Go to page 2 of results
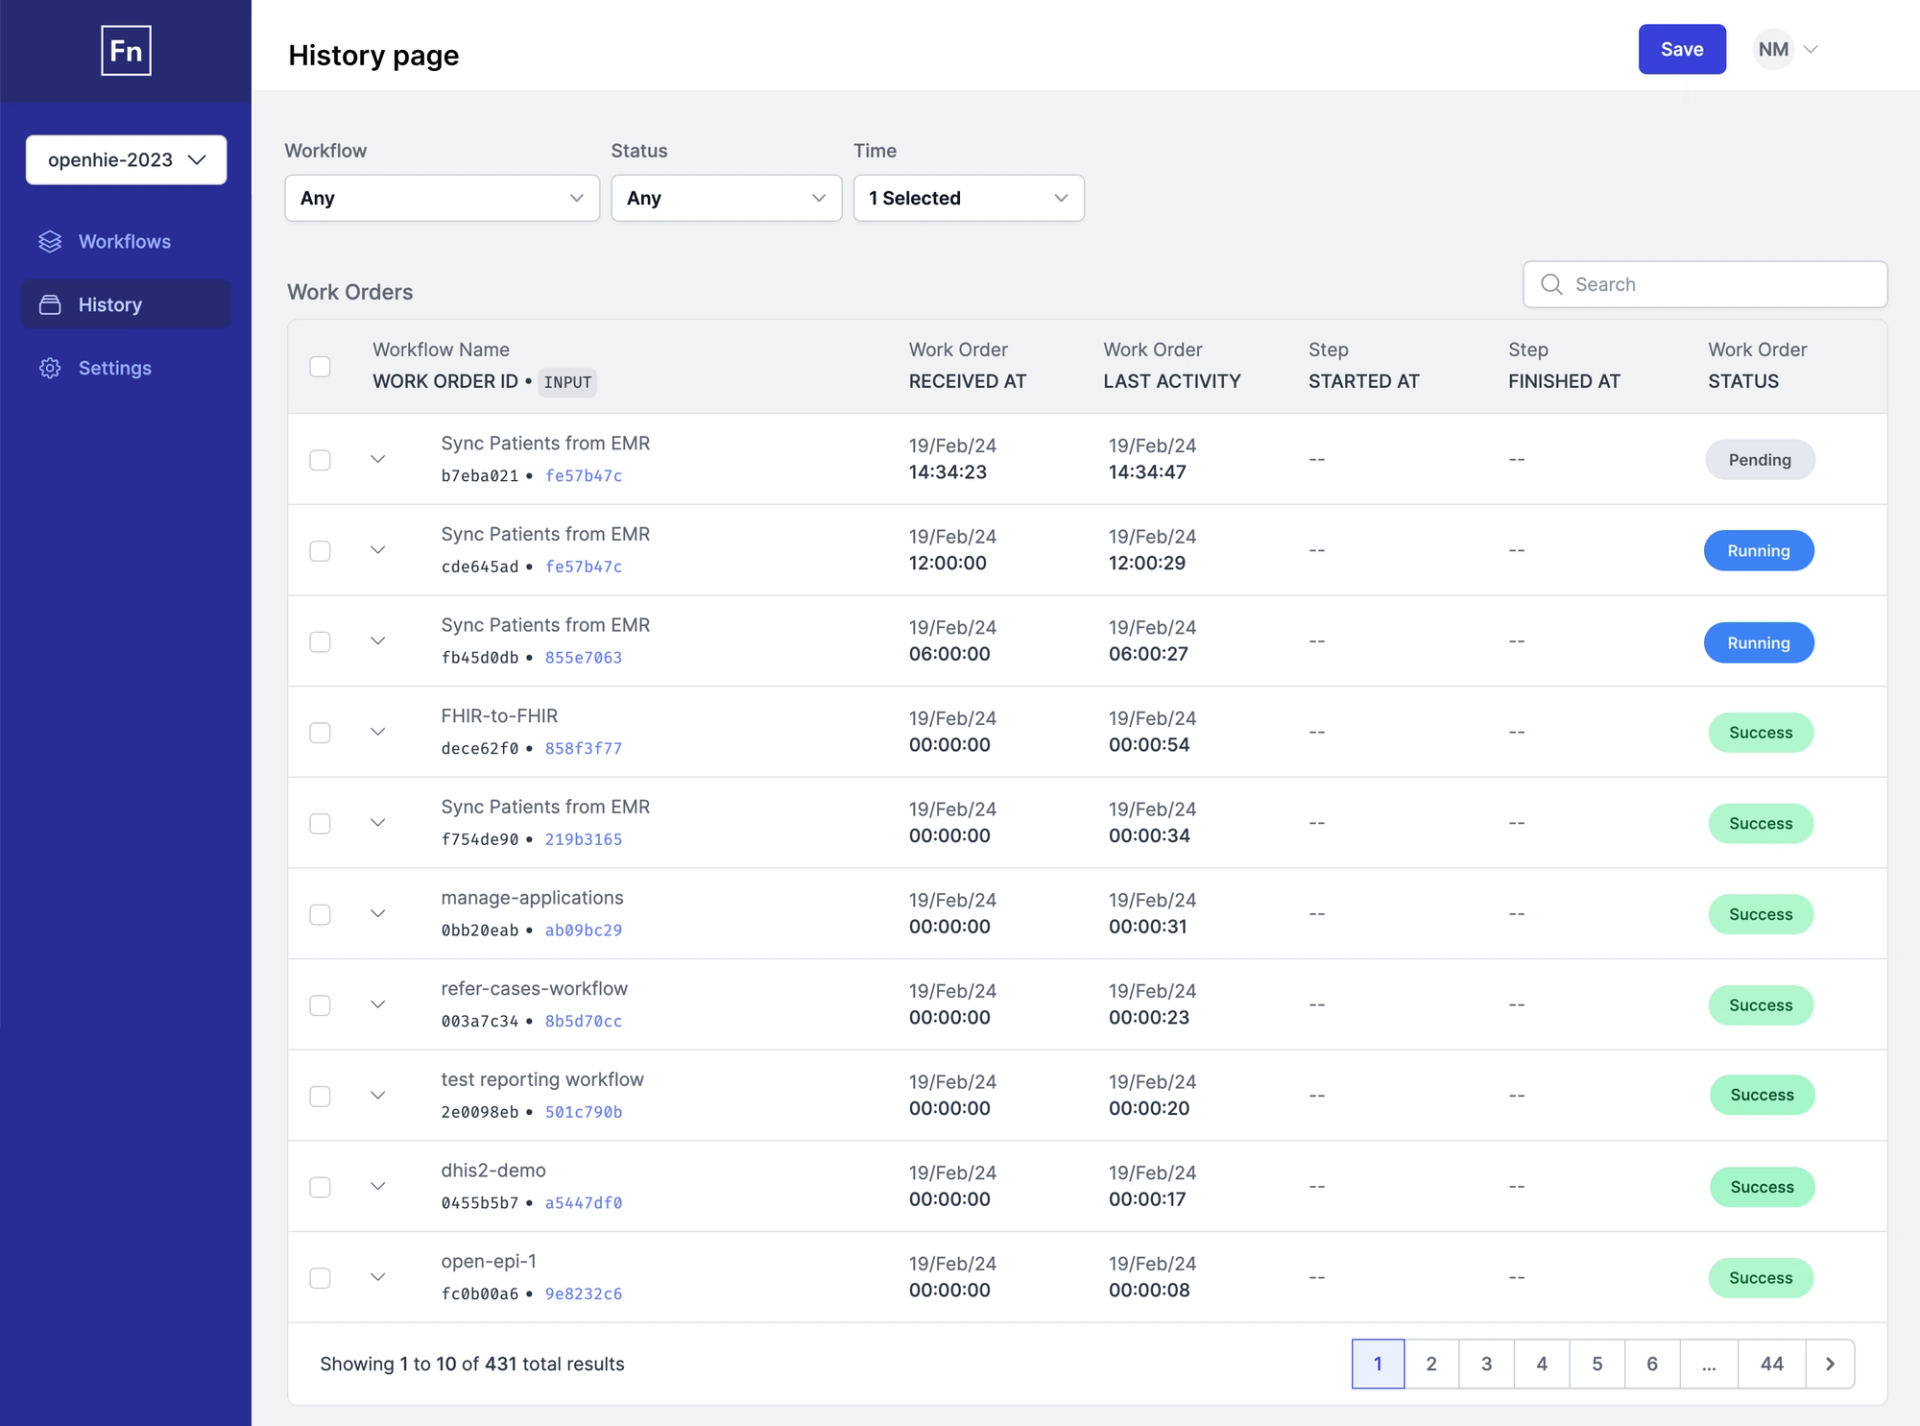This screenshot has height=1426, width=1920. (1431, 1363)
